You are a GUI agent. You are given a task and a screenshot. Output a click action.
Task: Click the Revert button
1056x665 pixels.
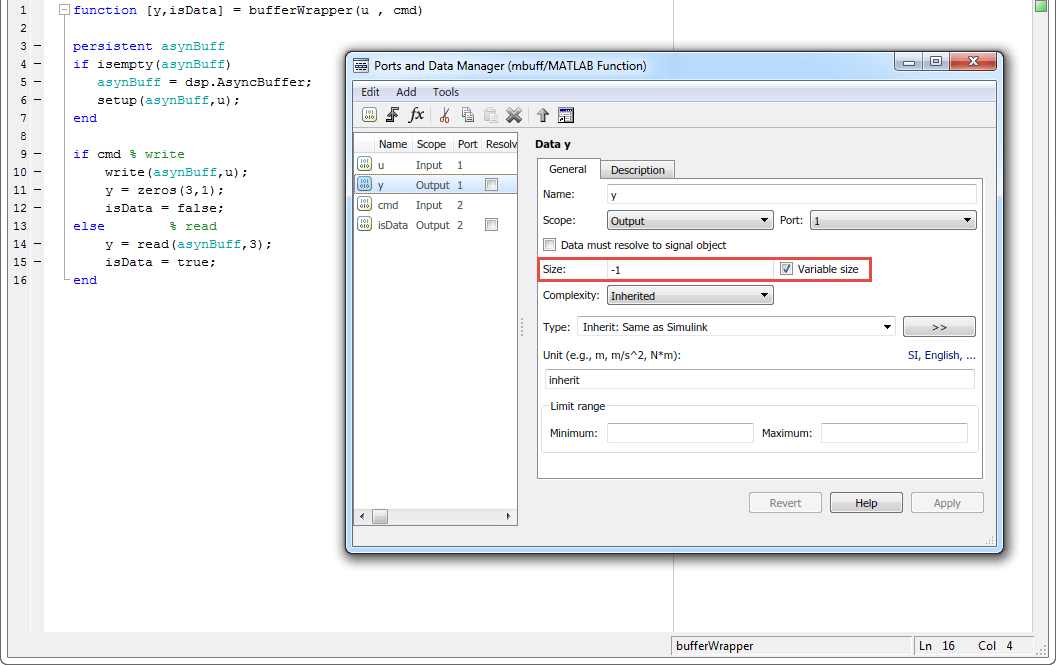pos(785,503)
